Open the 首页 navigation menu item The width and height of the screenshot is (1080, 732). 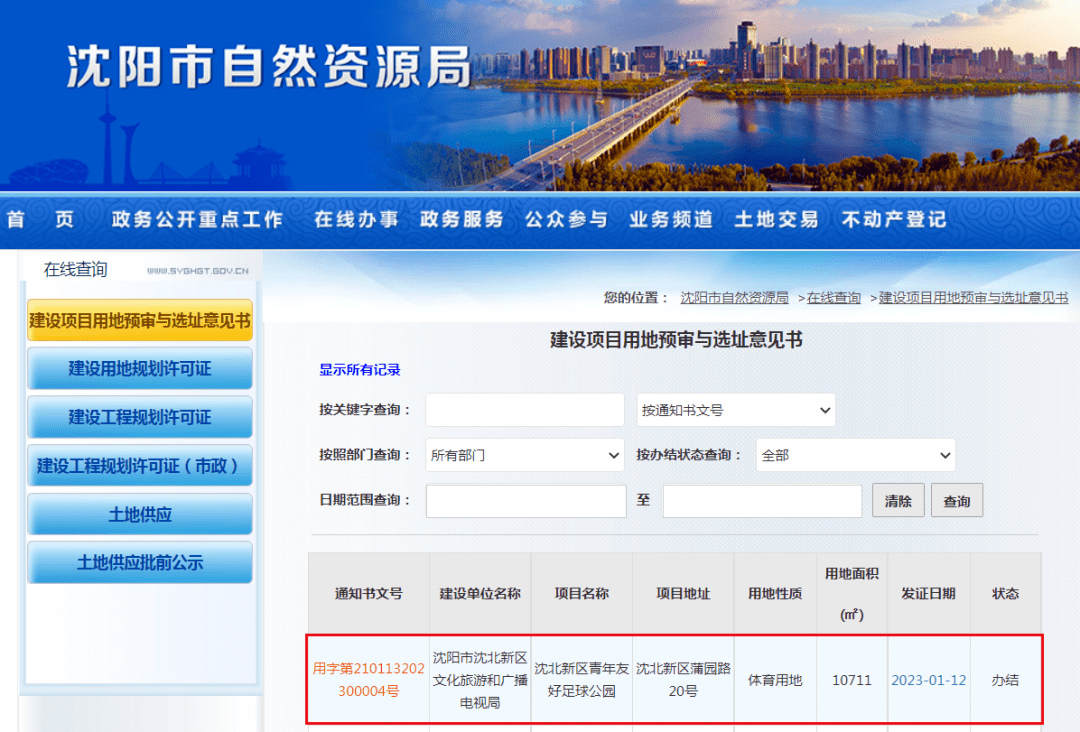tap(41, 219)
